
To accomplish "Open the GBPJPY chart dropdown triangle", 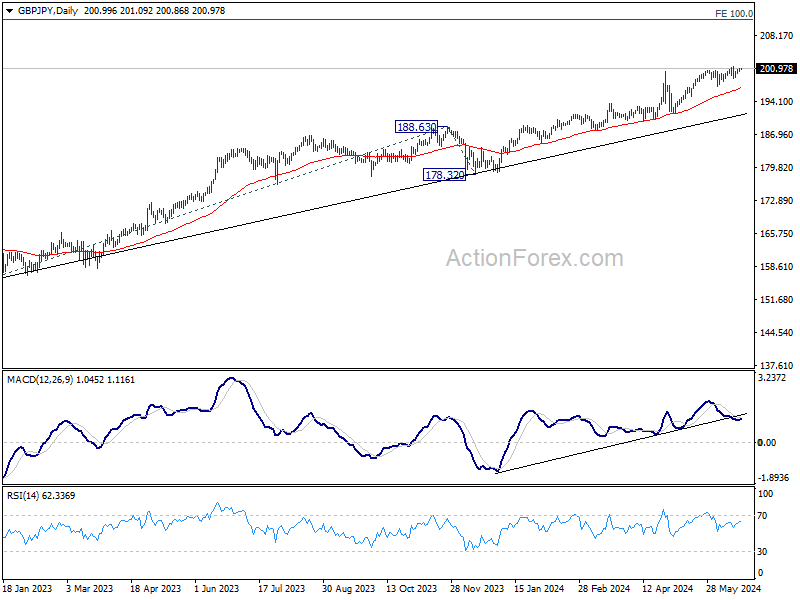I will pos(10,11).
